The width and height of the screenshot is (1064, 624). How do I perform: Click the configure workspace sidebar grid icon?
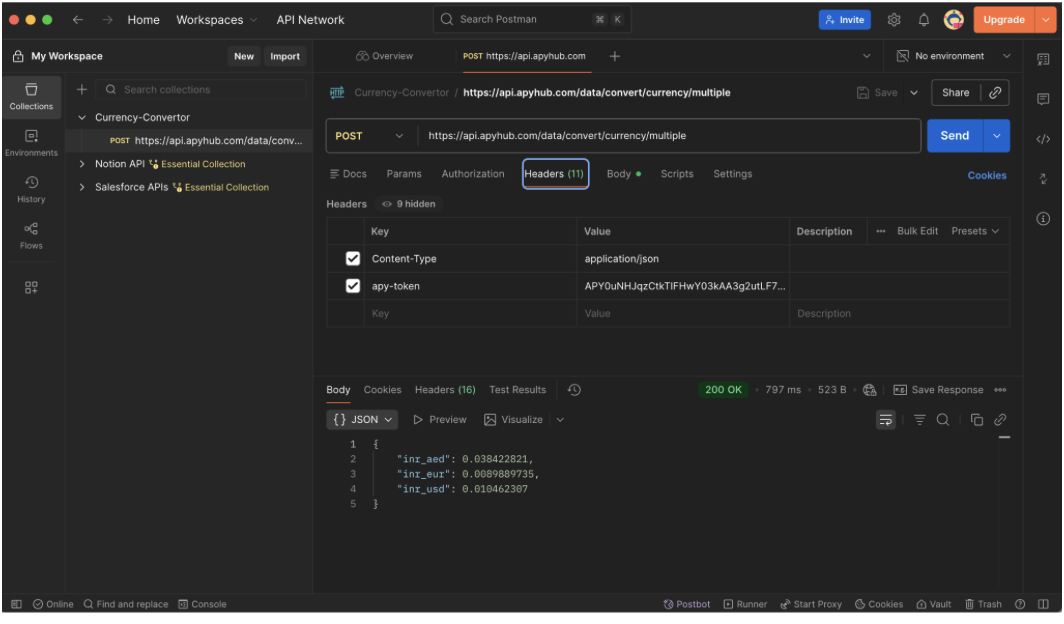click(31, 288)
